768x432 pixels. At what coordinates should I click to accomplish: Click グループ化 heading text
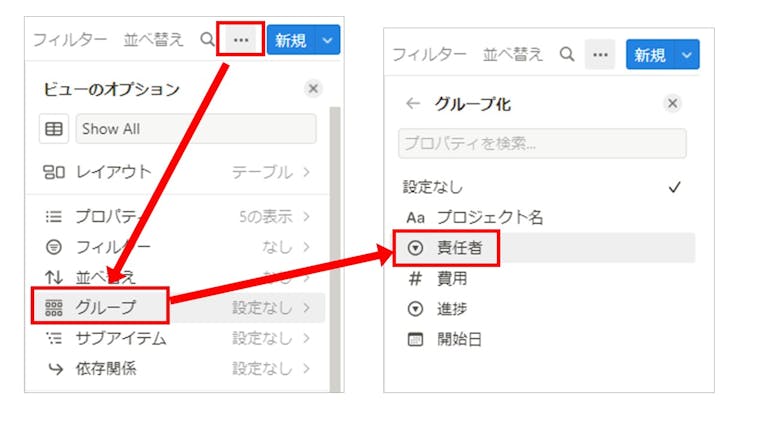473,104
